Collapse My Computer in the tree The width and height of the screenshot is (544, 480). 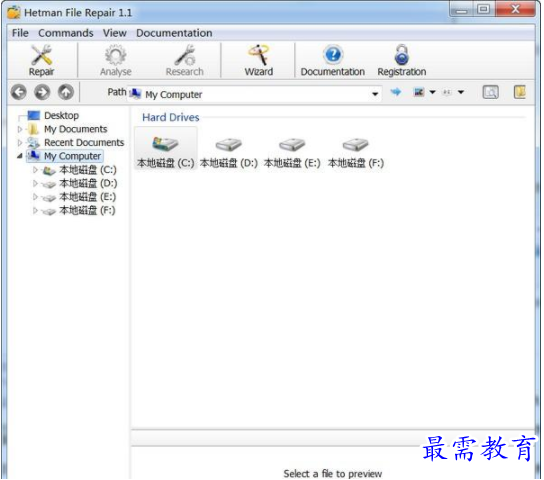[20, 156]
